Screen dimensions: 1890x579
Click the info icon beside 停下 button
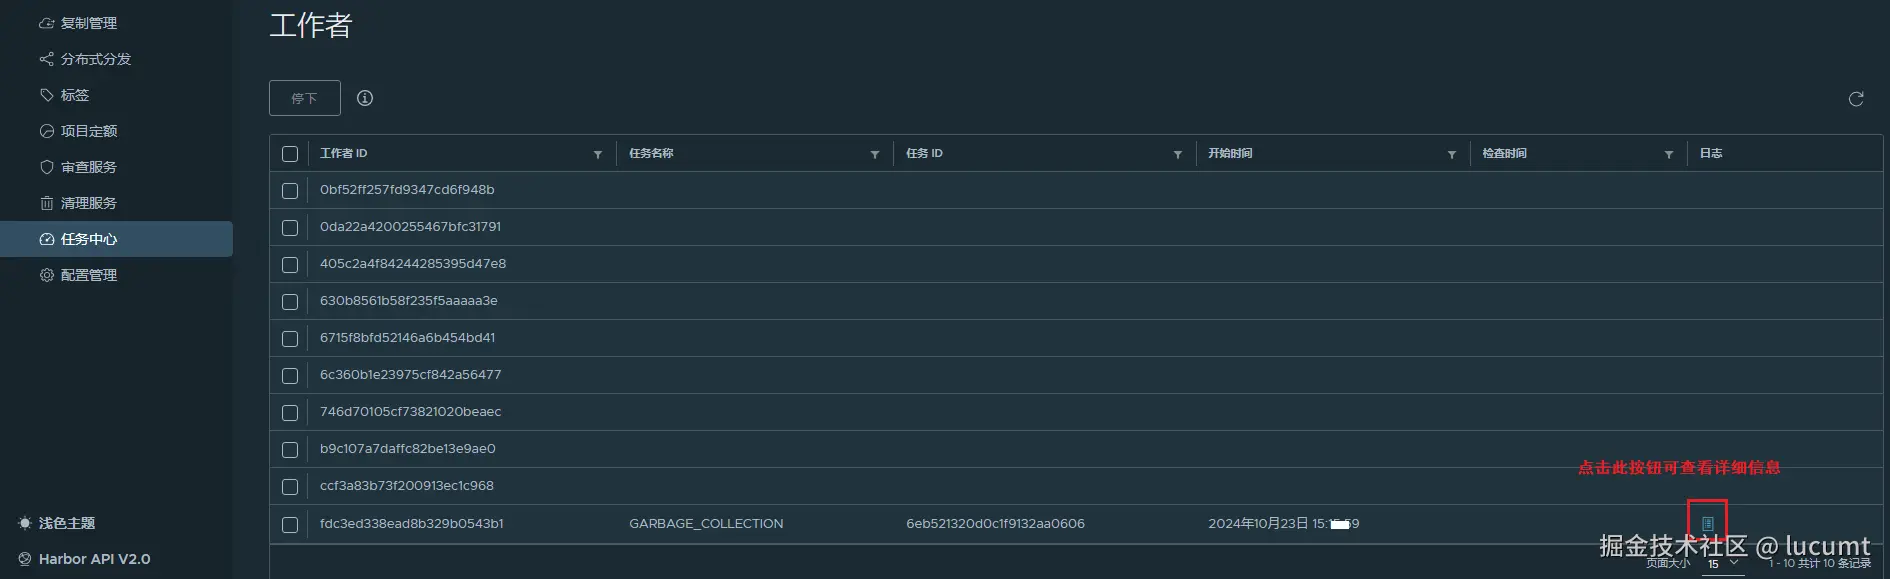coord(365,98)
